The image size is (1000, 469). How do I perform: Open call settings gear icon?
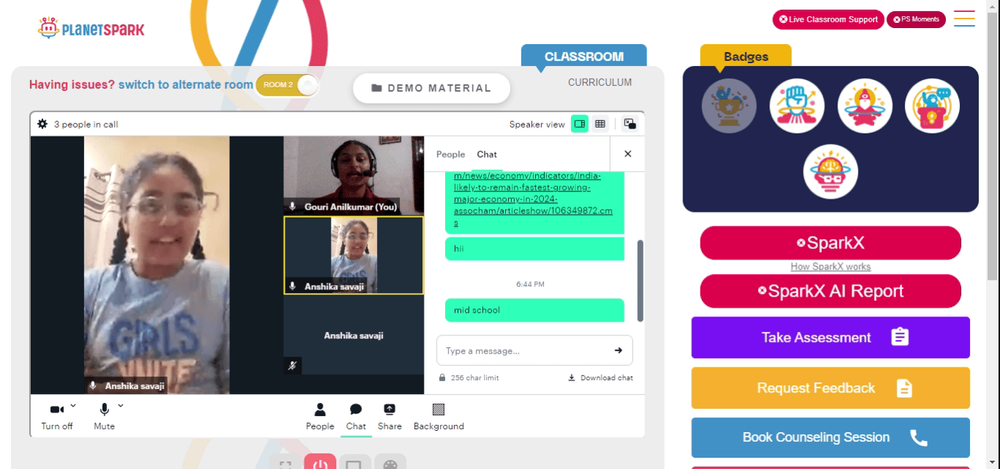pos(43,124)
